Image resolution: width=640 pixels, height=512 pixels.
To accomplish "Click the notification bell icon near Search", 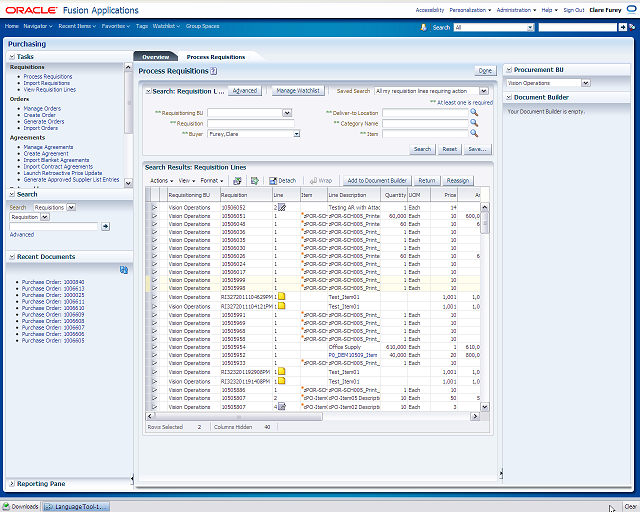I will pos(424,27).
